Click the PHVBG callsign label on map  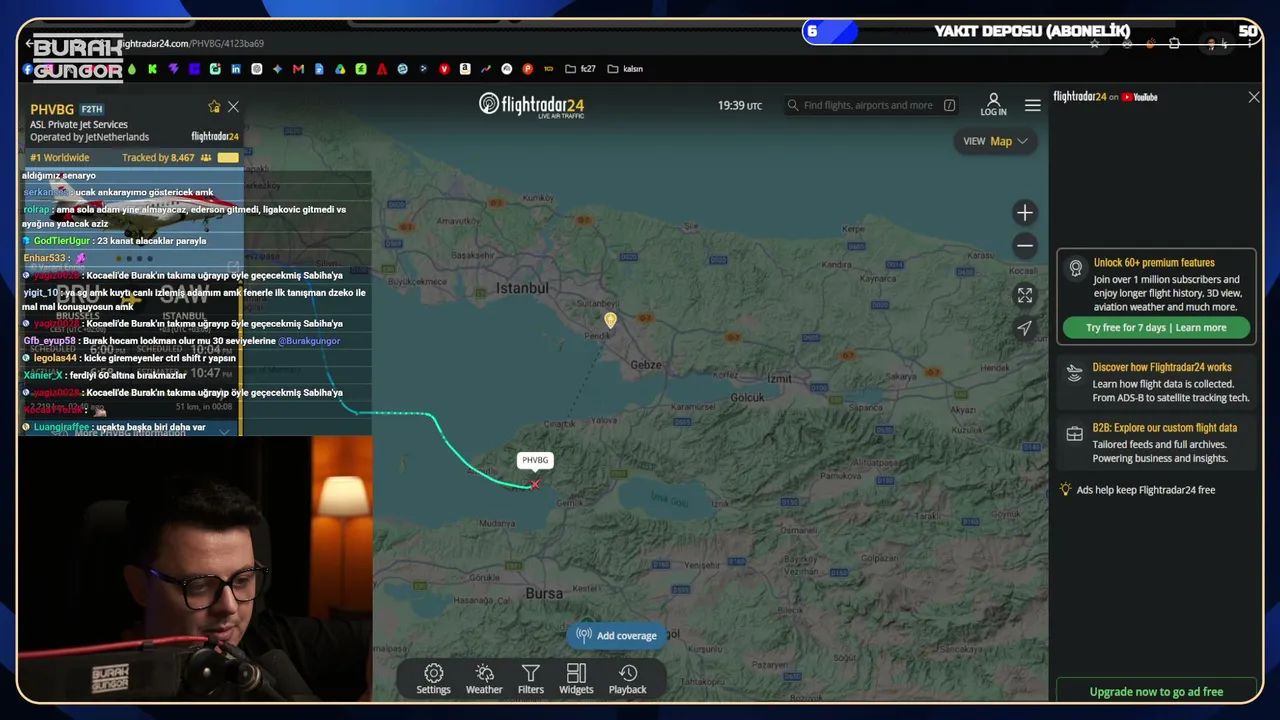[535, 460]
